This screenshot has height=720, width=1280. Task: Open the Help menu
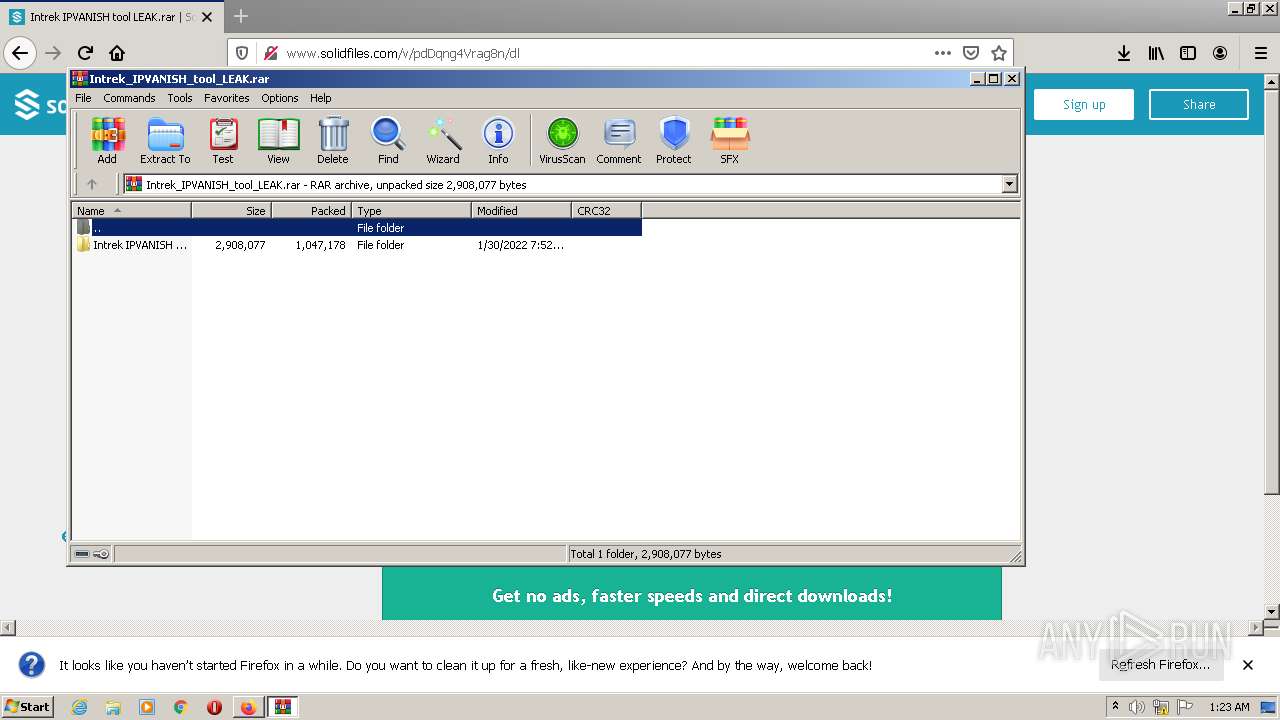click(320, 98)
